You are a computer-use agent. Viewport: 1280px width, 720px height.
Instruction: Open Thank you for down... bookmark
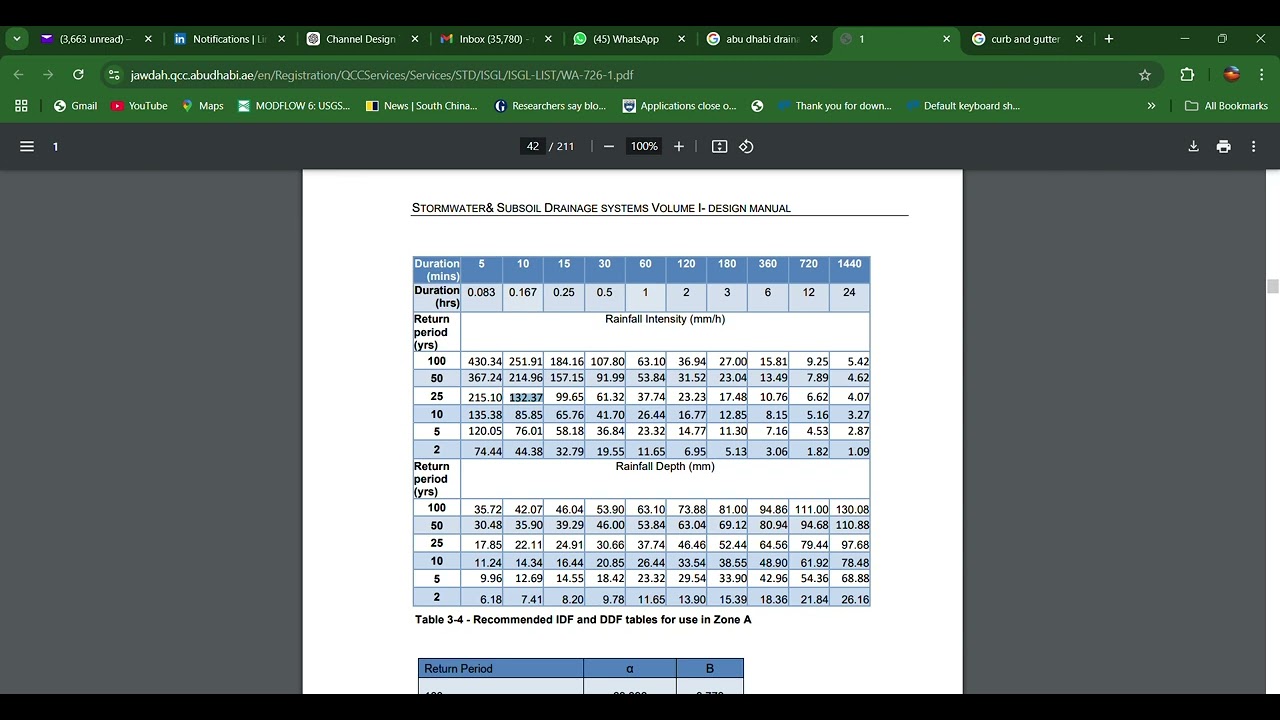click(834, 106)
